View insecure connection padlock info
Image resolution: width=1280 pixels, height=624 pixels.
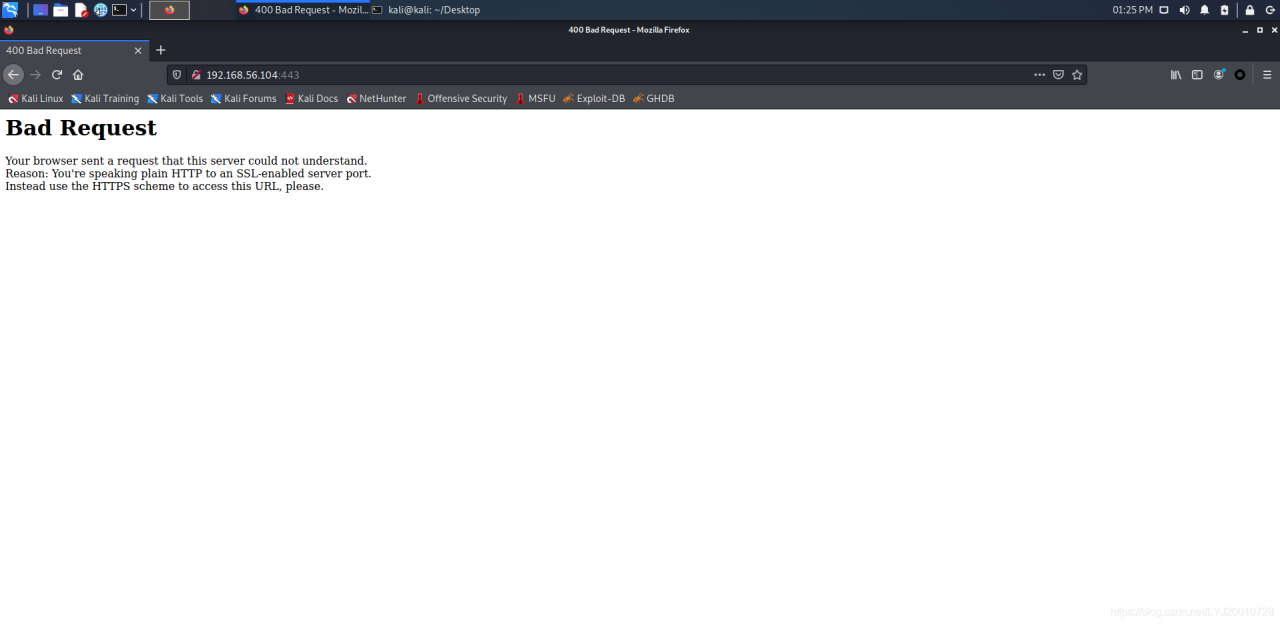[x=196, y=74]
